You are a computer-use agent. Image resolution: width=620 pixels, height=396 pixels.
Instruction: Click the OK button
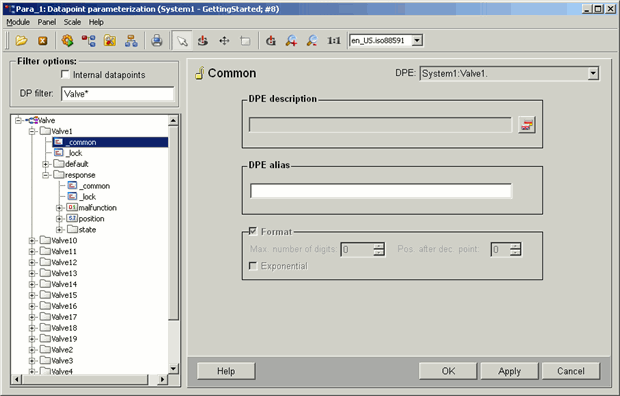pyautogui.click(x=448, y=371)
